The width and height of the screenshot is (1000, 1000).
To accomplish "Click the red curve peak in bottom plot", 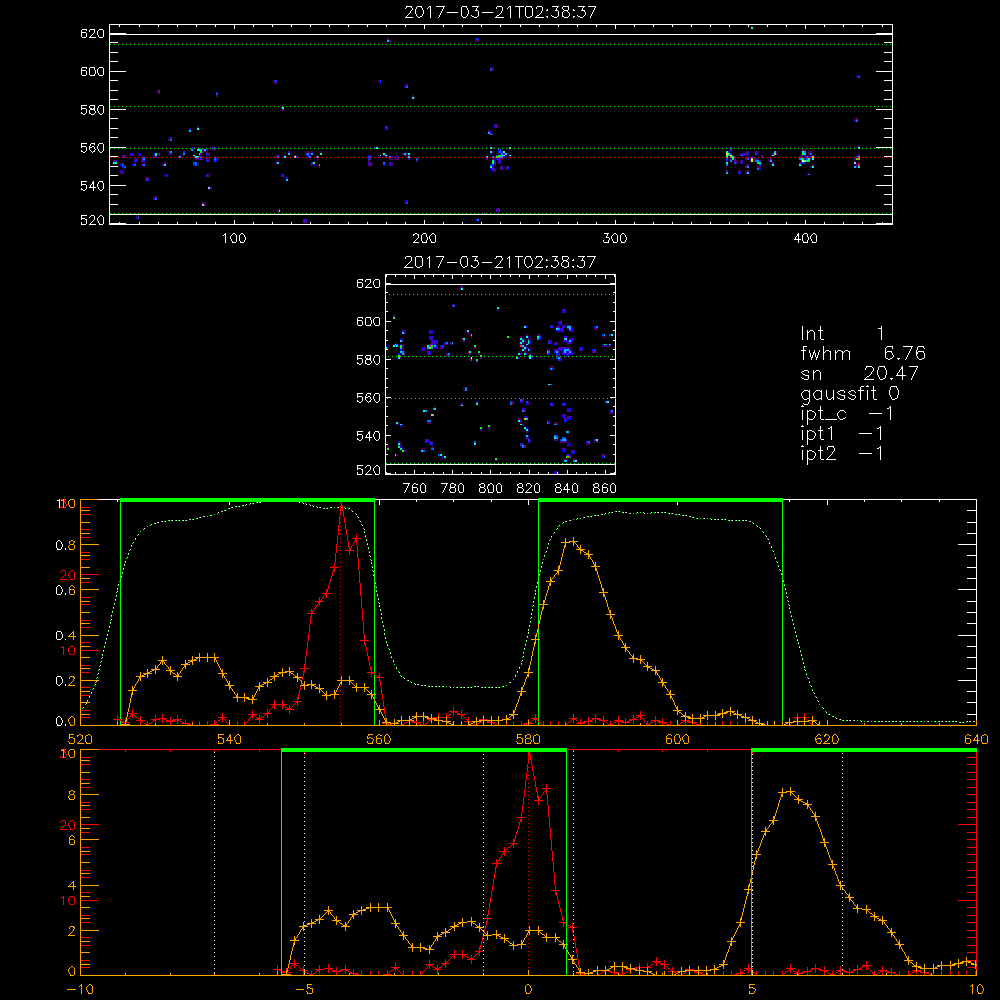I will [529, 754].
